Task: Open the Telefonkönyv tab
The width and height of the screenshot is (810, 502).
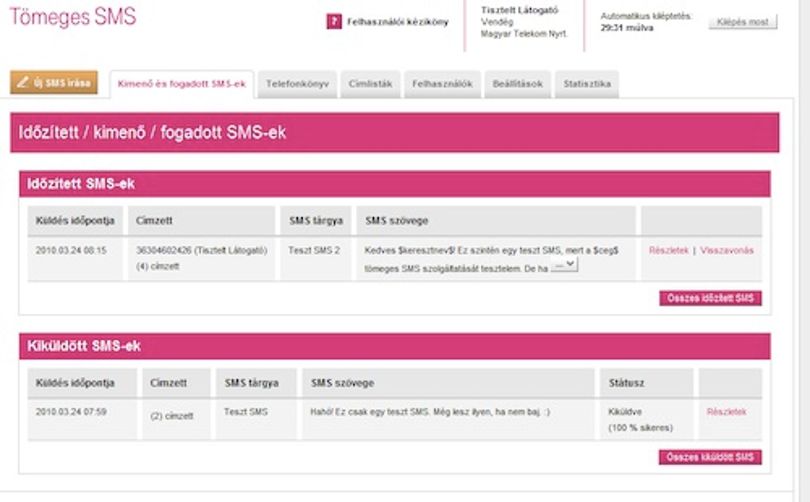Action: 297,84
